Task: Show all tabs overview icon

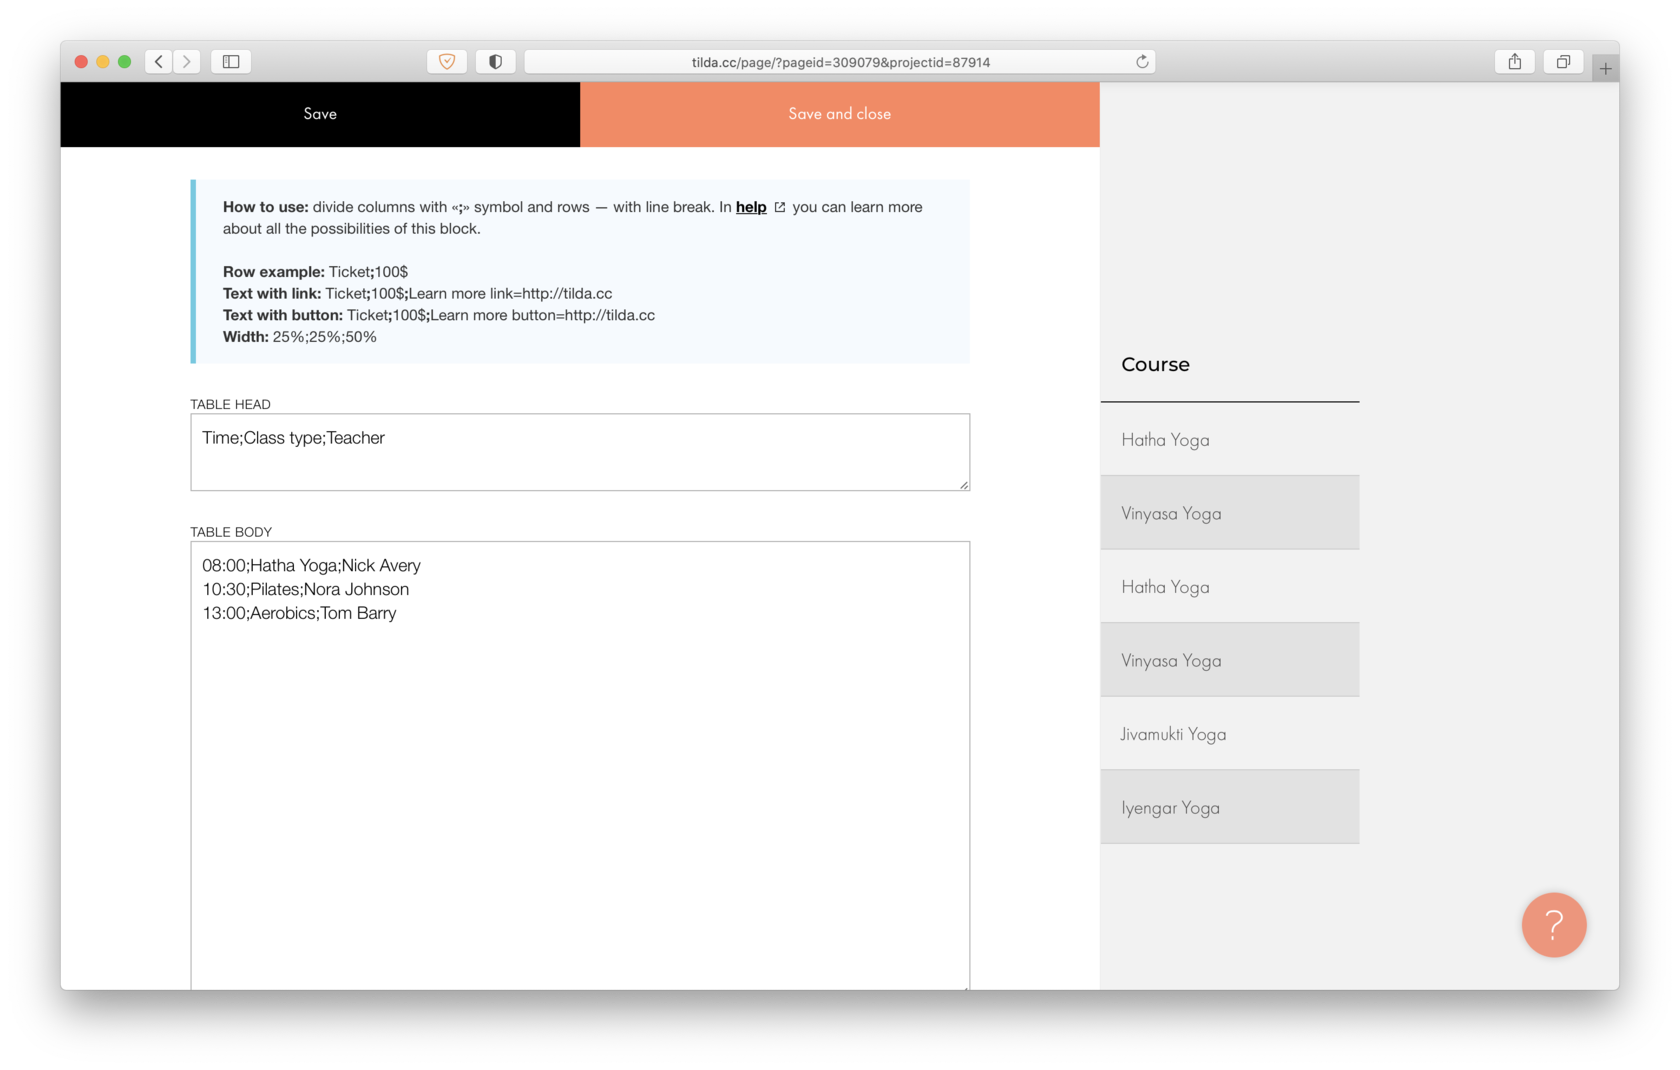Action: tap(1563, 62)
